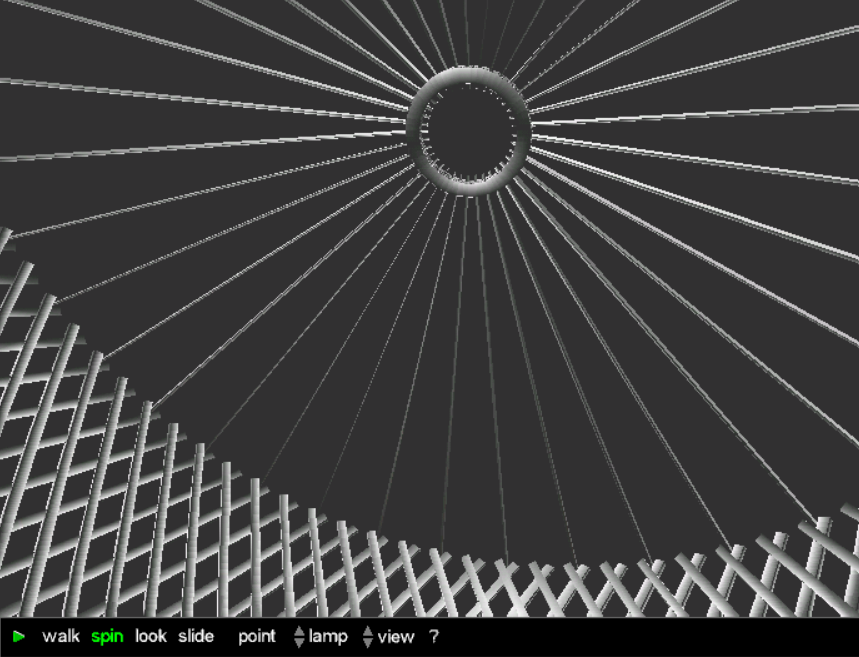Image resolution: width=859 pixels, height=657 pixels.
Task: Click the green play arrow icon
Action: pos(19,637)
